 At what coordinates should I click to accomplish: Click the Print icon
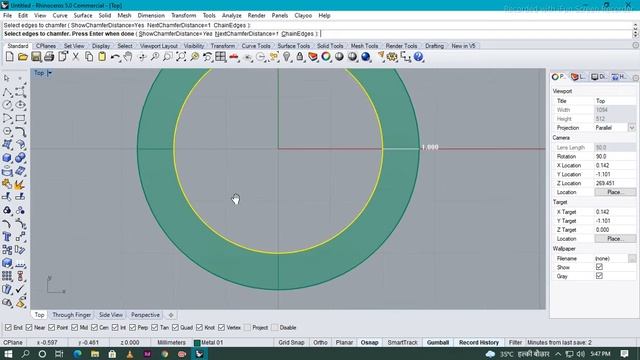49,57
